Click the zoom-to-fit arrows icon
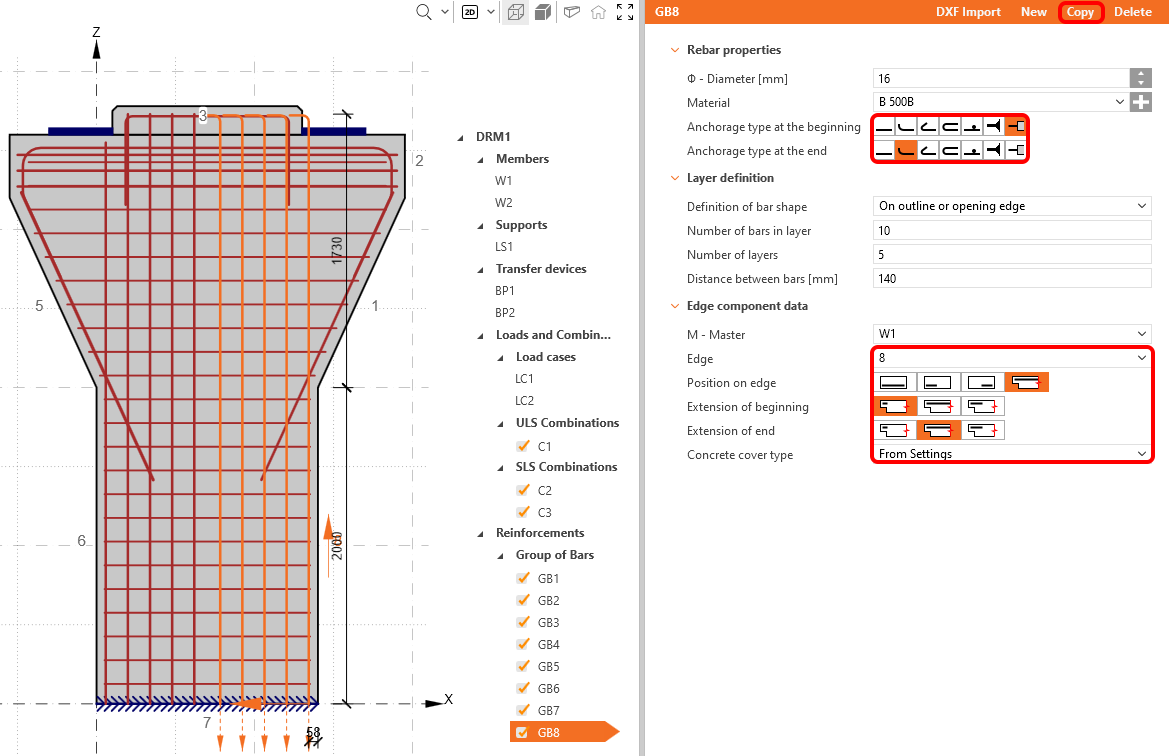The image size is (1169, 756). [x=625, y=13]
